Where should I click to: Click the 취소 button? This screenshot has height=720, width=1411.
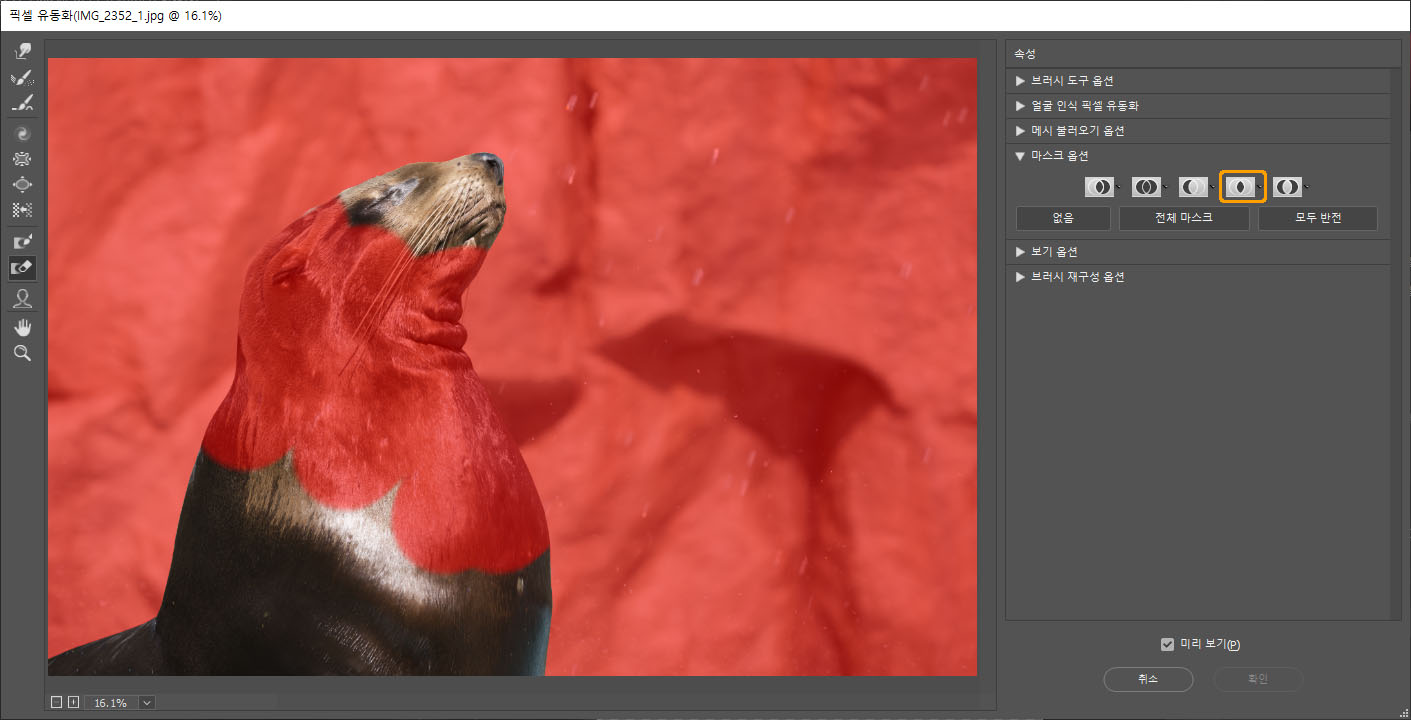(x=1148, y=679)
